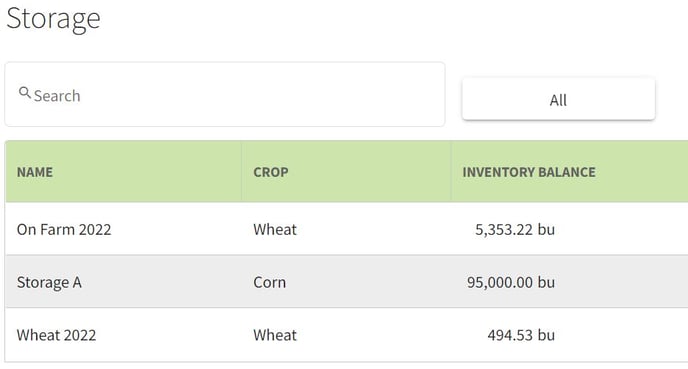Screen dimensions: 688x369
Task: Click blank space after the Search placeholder
Action: 263,96
